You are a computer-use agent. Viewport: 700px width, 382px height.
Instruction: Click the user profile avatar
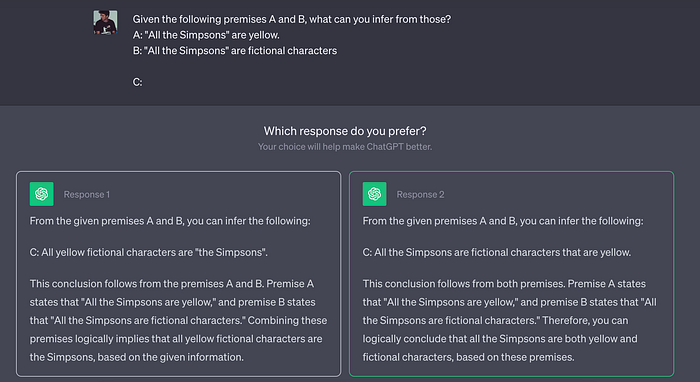105,22
